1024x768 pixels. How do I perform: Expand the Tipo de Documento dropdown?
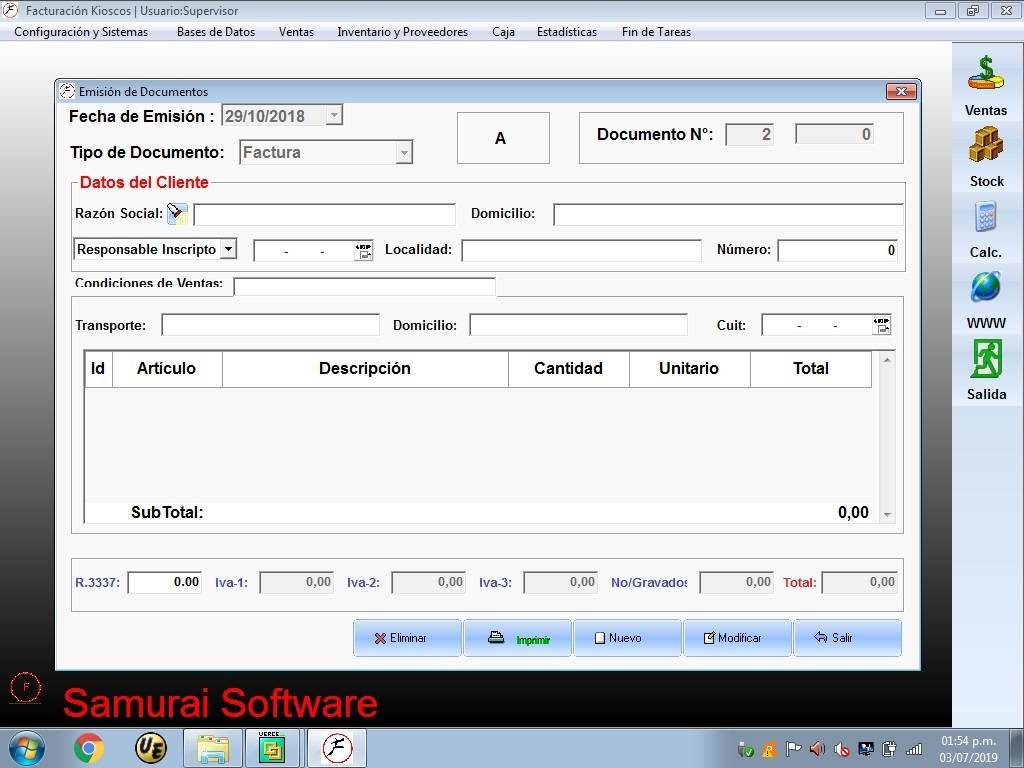(x=404, y=153)
